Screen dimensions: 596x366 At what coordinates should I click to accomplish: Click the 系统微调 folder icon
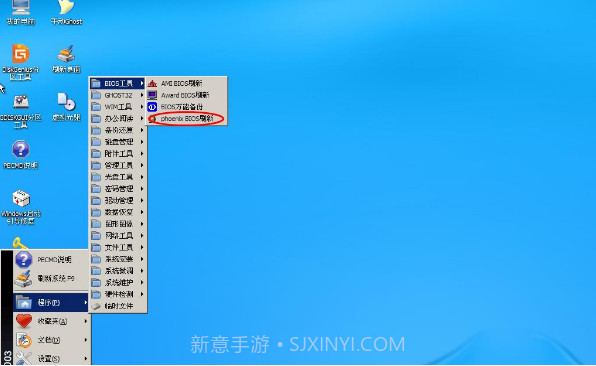[96, 271]
